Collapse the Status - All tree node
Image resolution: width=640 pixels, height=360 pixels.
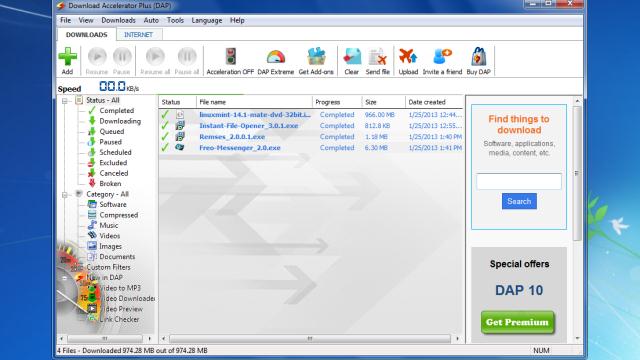(x=64, y=101)
